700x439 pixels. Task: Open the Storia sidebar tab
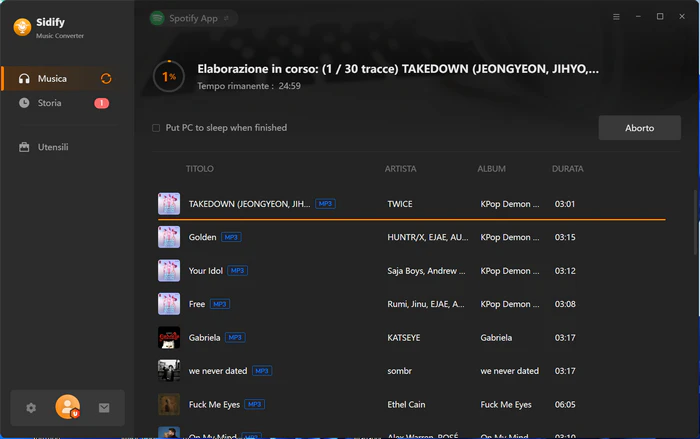[x=67, y=103]
